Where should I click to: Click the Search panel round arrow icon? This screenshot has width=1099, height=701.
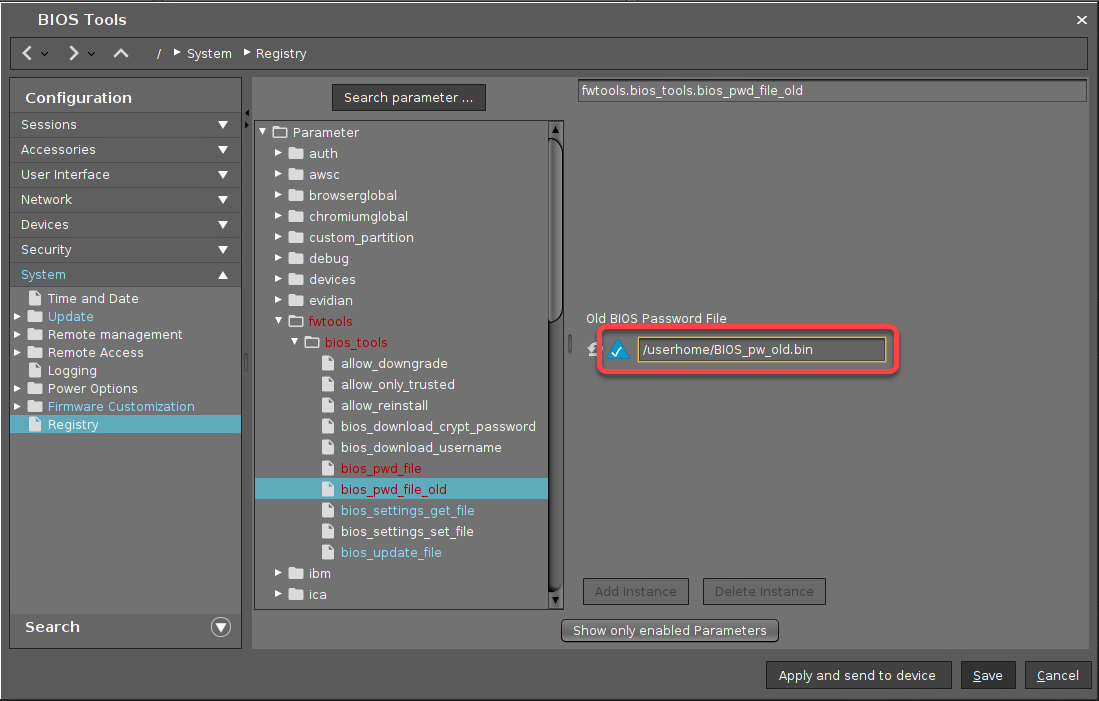tap(221, 627)
